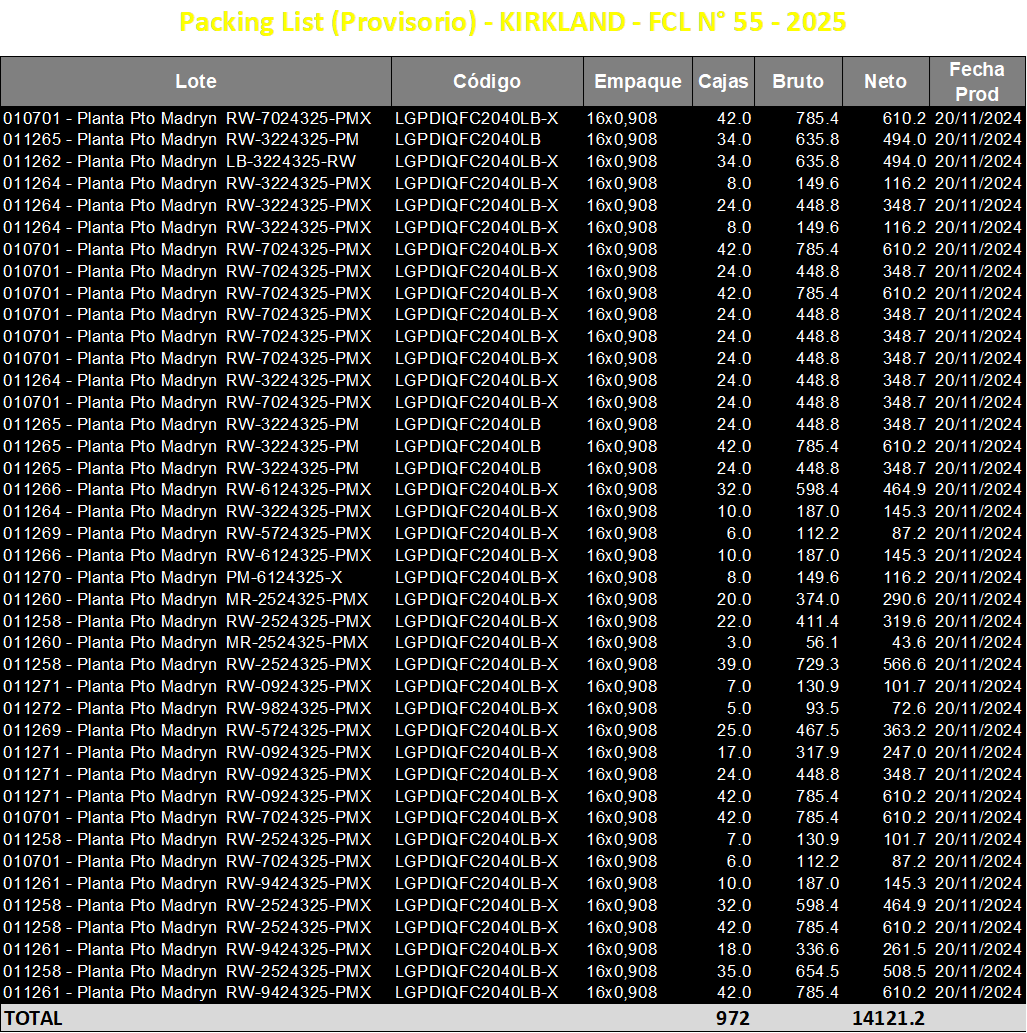Select the Neto column header
The width and height of the screenshot is (1027, 1033).
885,81
